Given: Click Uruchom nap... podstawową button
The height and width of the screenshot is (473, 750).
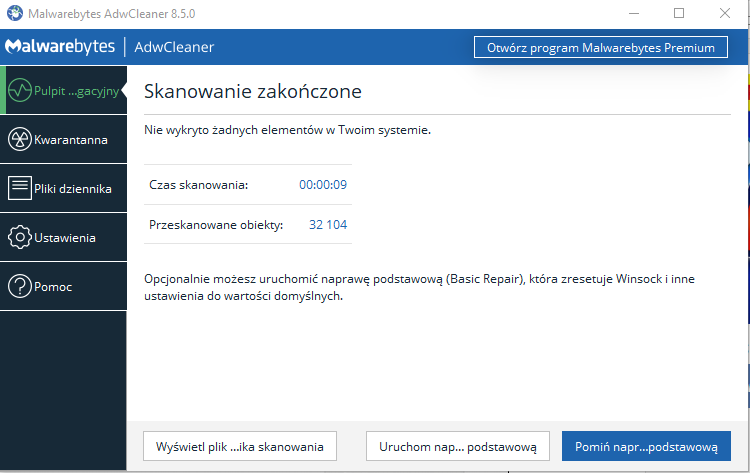Looking at the screenshot, I should coord(458,446).
